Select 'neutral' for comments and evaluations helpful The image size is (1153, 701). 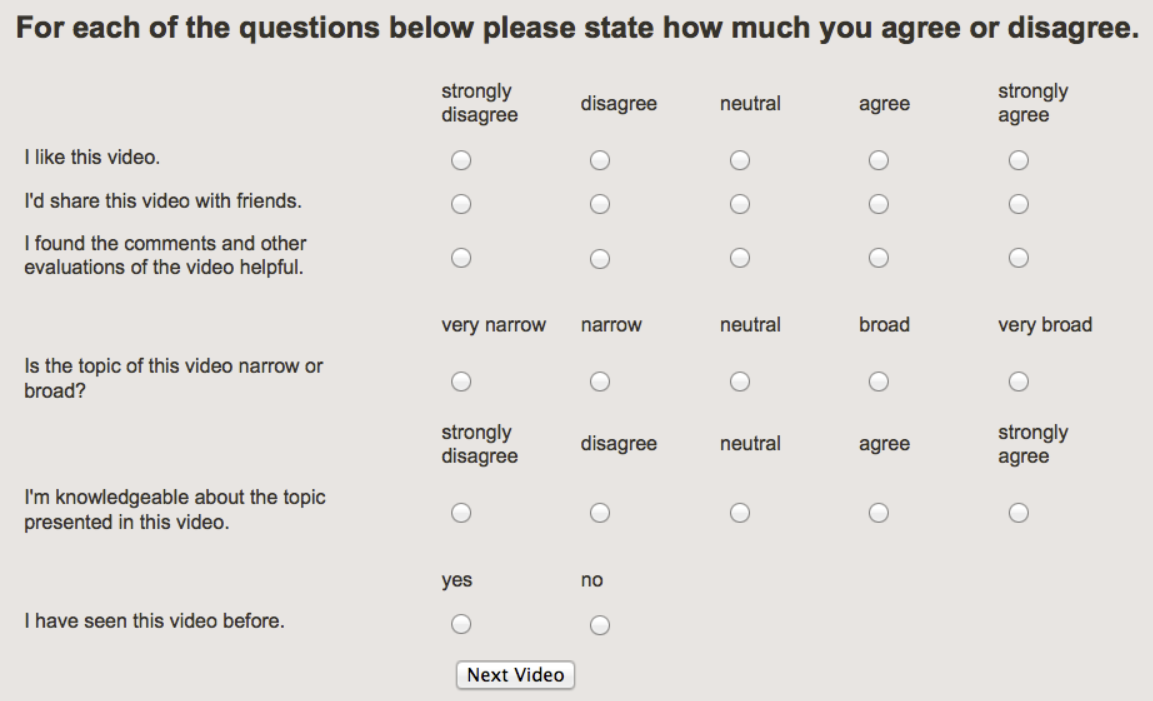(x=740, y=258)
